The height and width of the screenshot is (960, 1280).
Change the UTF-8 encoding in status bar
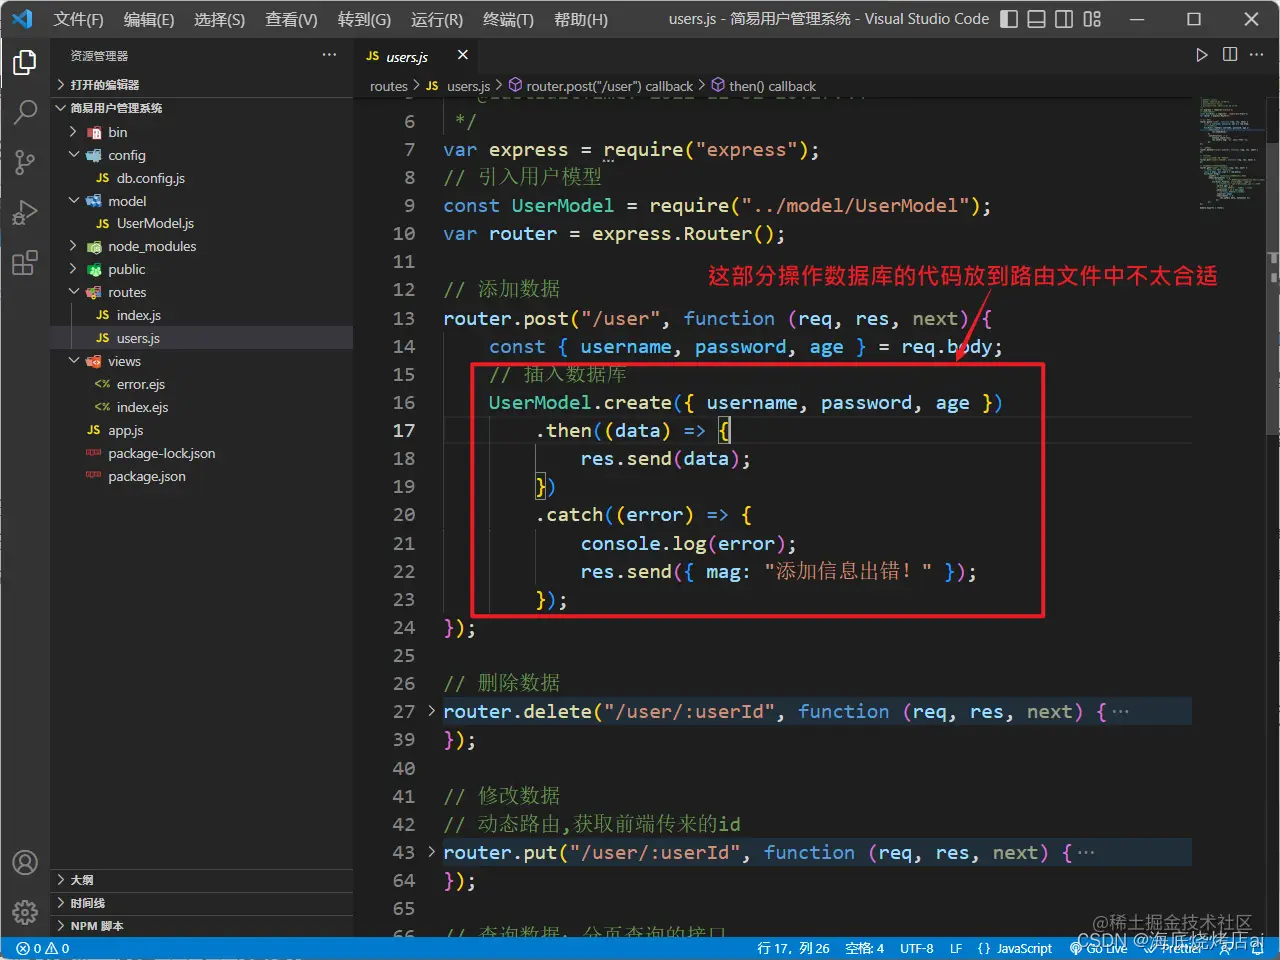click(917, 948)
